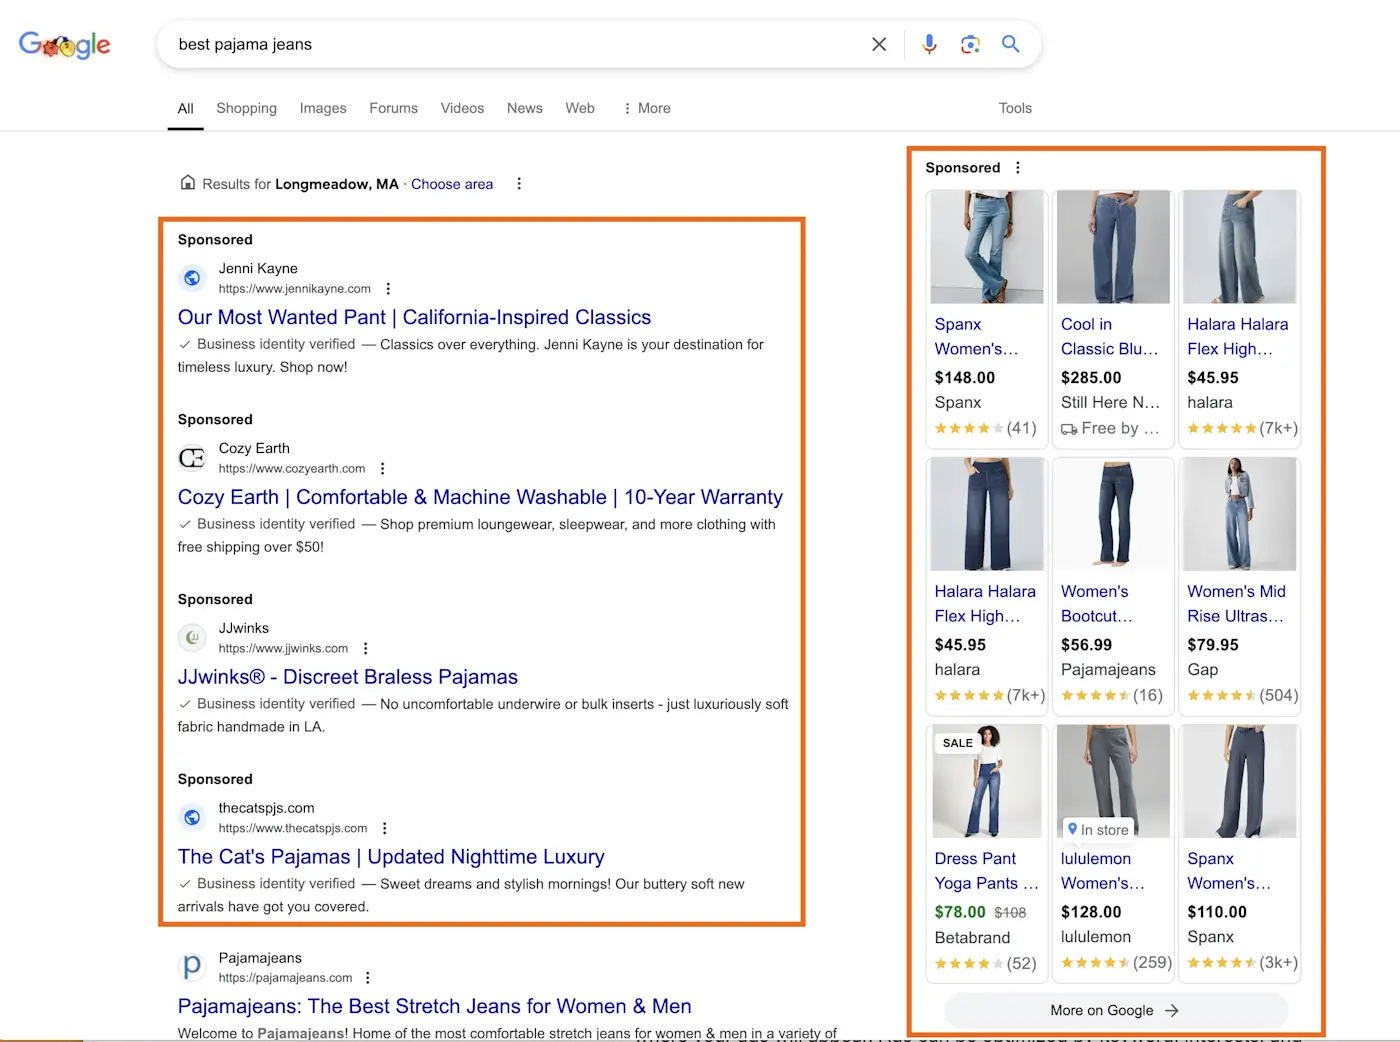Click Spanx Women's product title at $148.00
Screen dimensions: 1400x1042
[x=976, y=337]
